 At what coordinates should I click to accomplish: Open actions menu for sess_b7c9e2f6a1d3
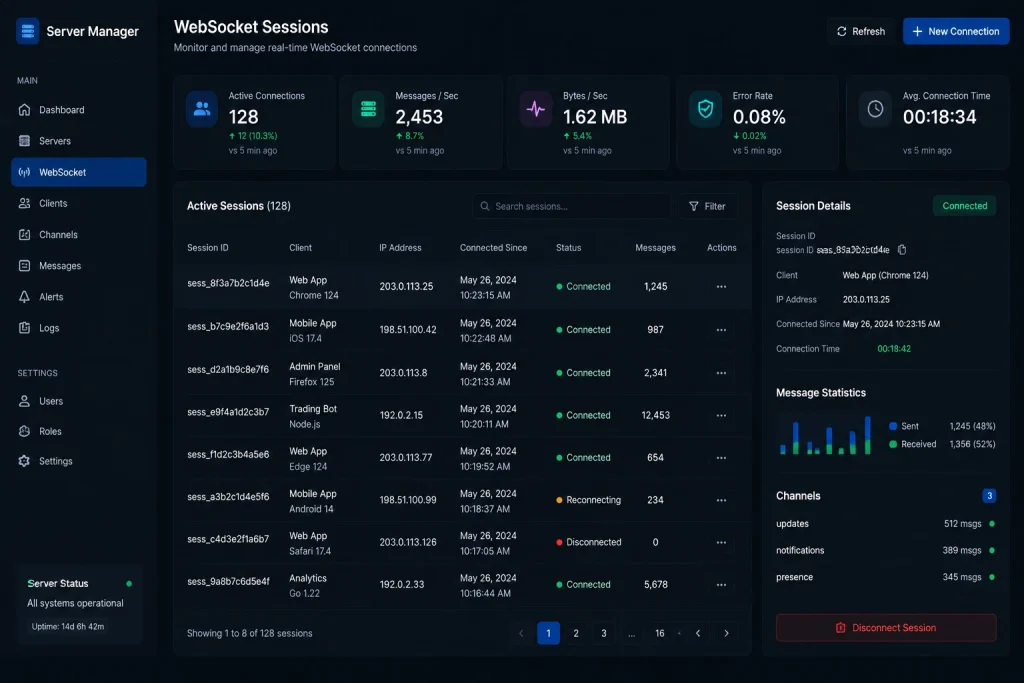pos(721,330)
